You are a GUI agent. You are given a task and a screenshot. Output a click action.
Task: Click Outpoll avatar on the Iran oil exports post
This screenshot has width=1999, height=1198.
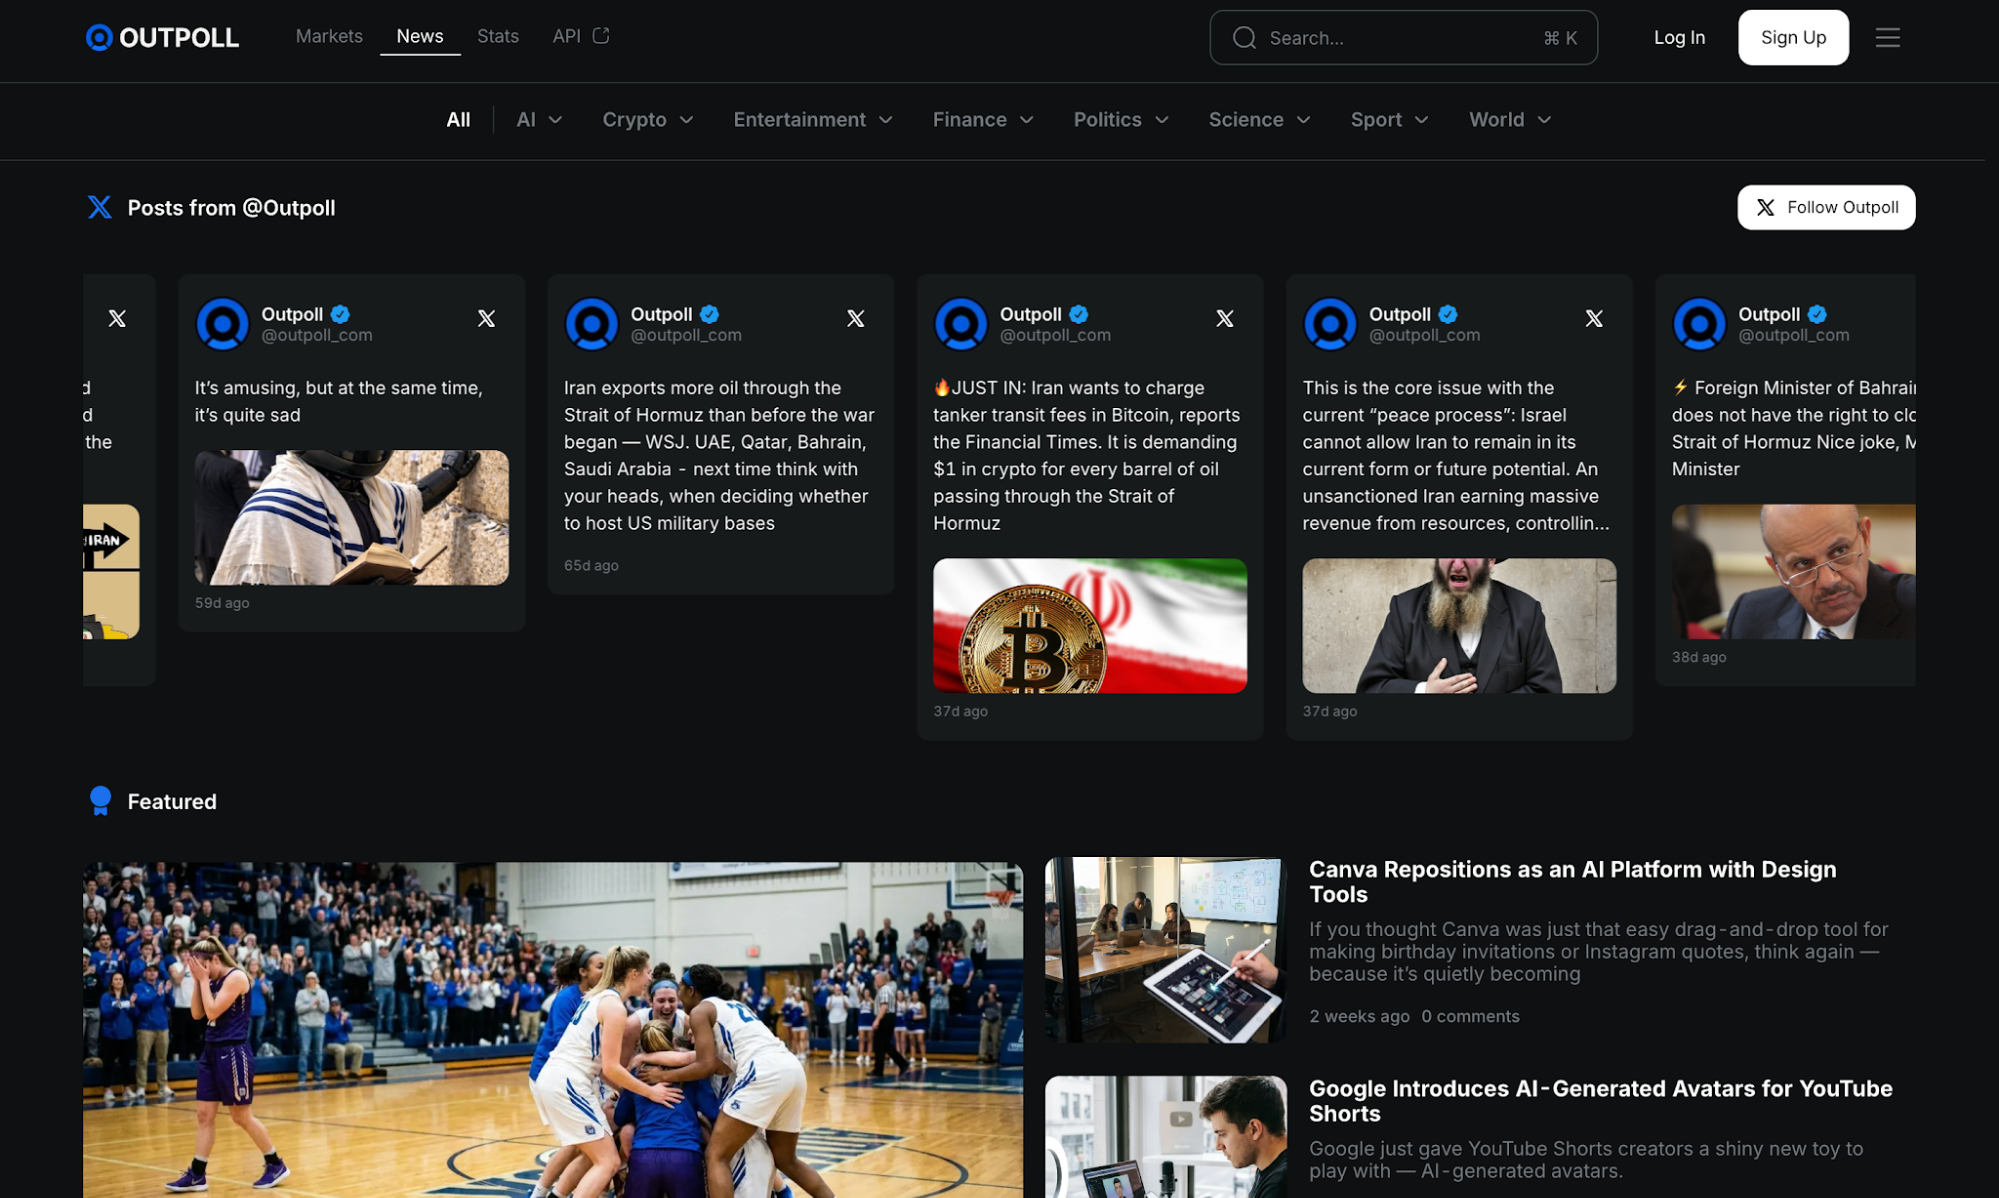pos(591,323)
